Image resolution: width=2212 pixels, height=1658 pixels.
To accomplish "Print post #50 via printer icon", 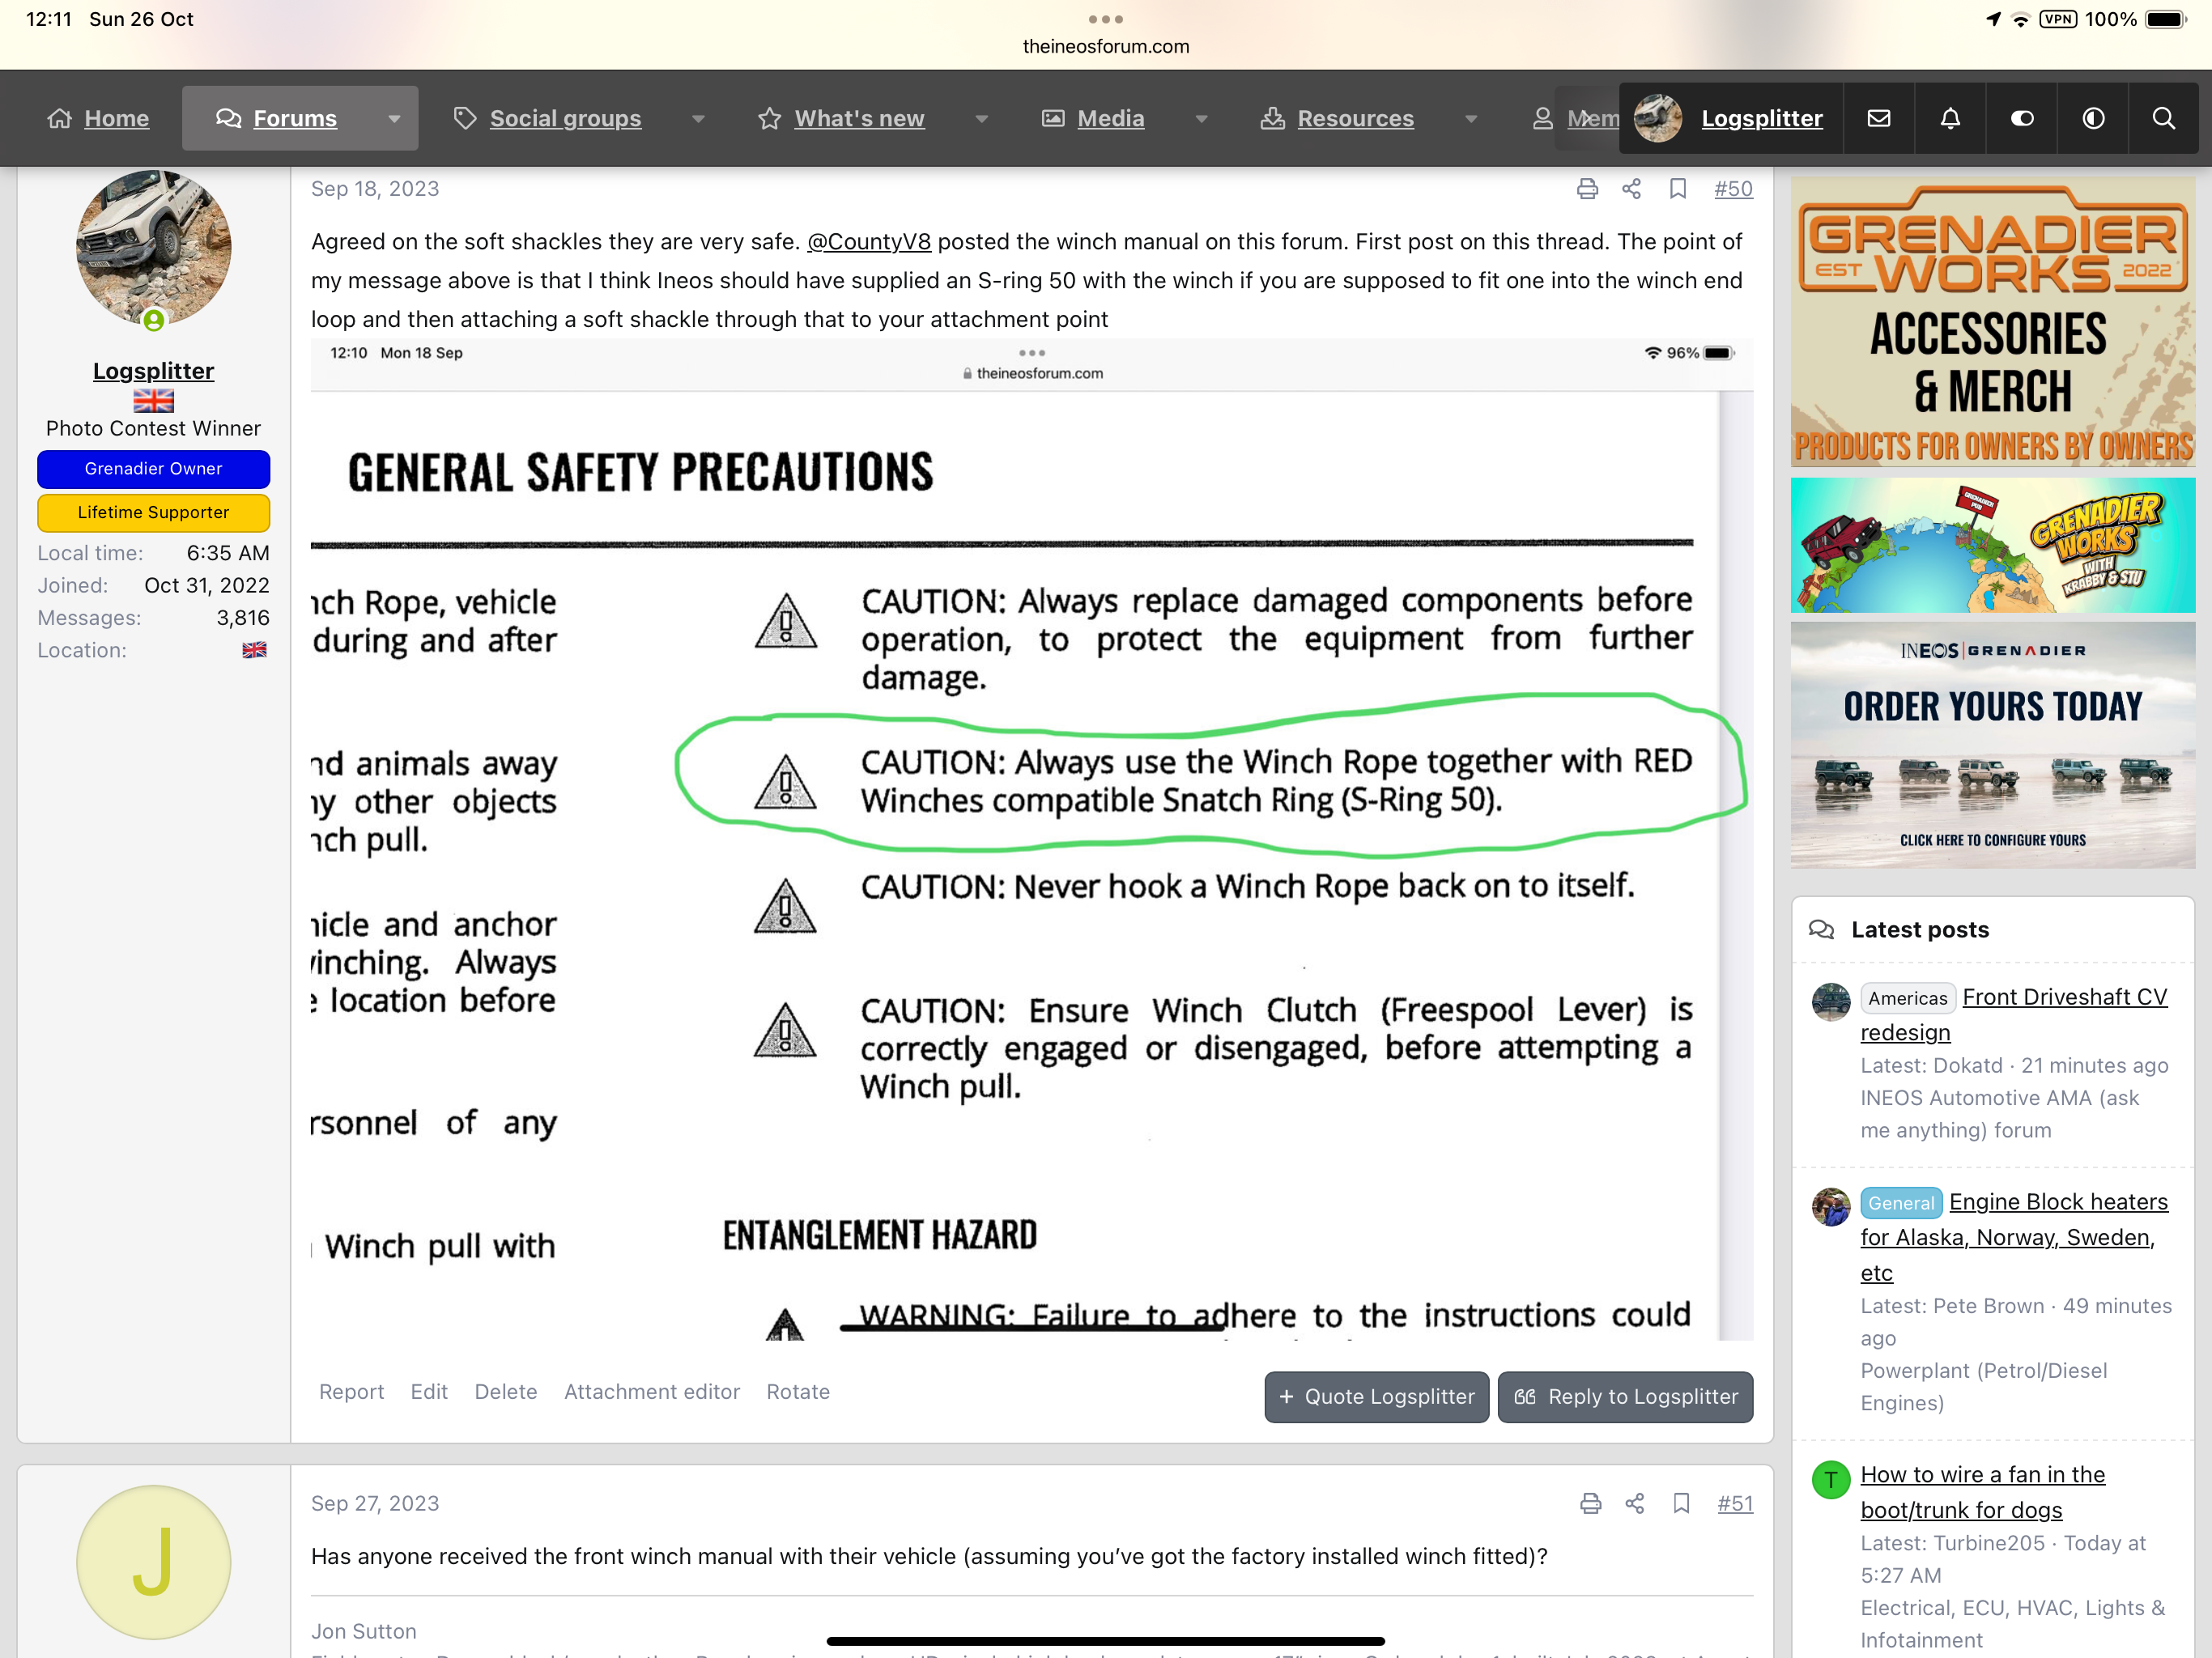I will [1587, 189].
